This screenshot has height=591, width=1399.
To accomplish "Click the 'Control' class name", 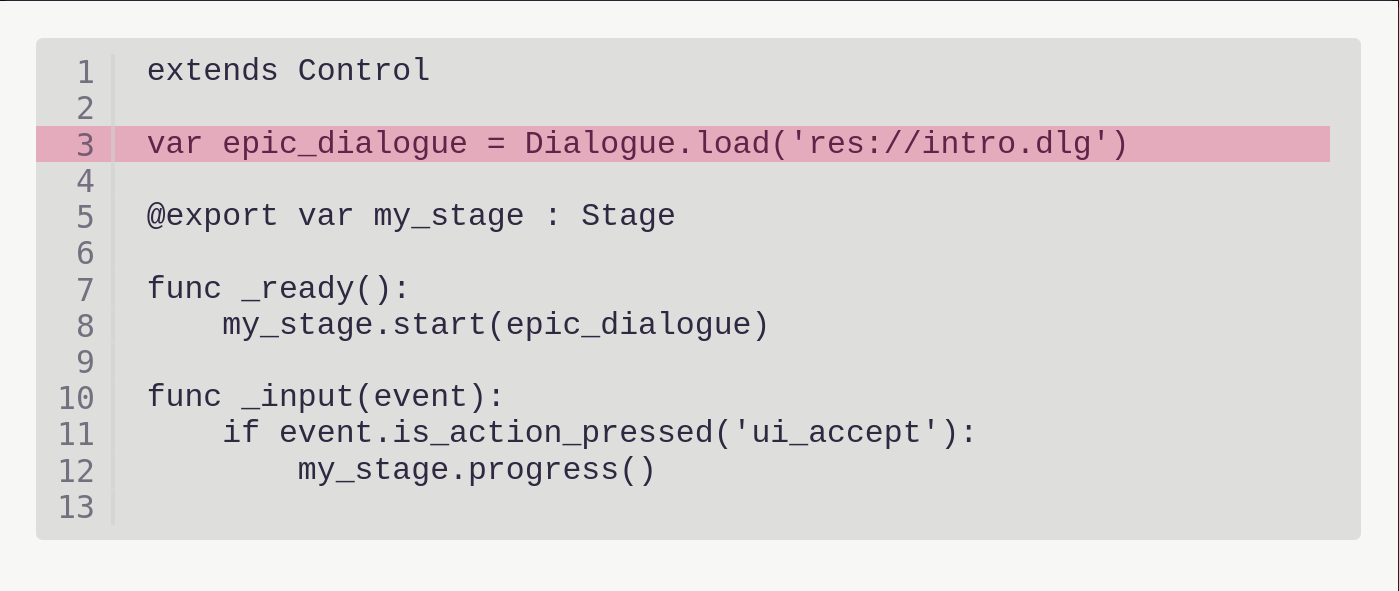I will click(x=364, y=71).
